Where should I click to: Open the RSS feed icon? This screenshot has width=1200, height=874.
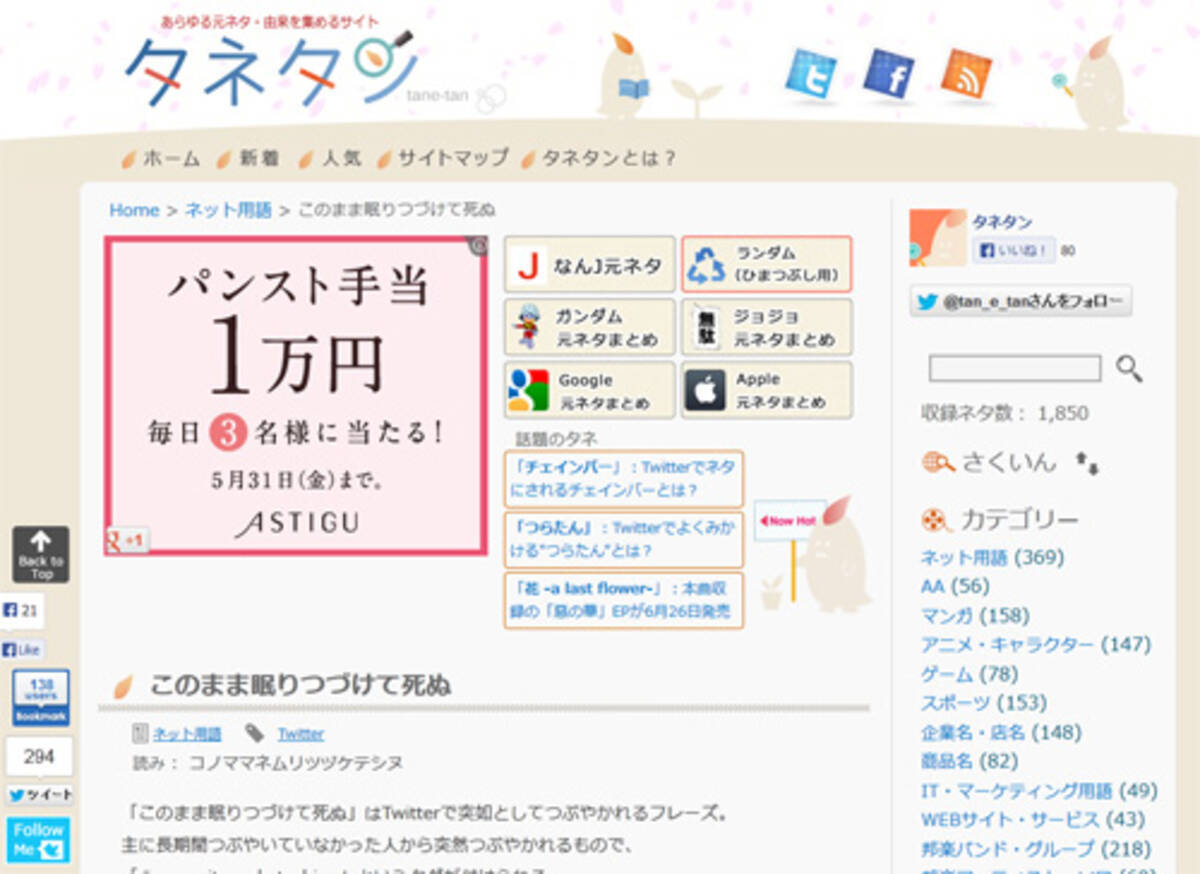(x=966, y=74)
